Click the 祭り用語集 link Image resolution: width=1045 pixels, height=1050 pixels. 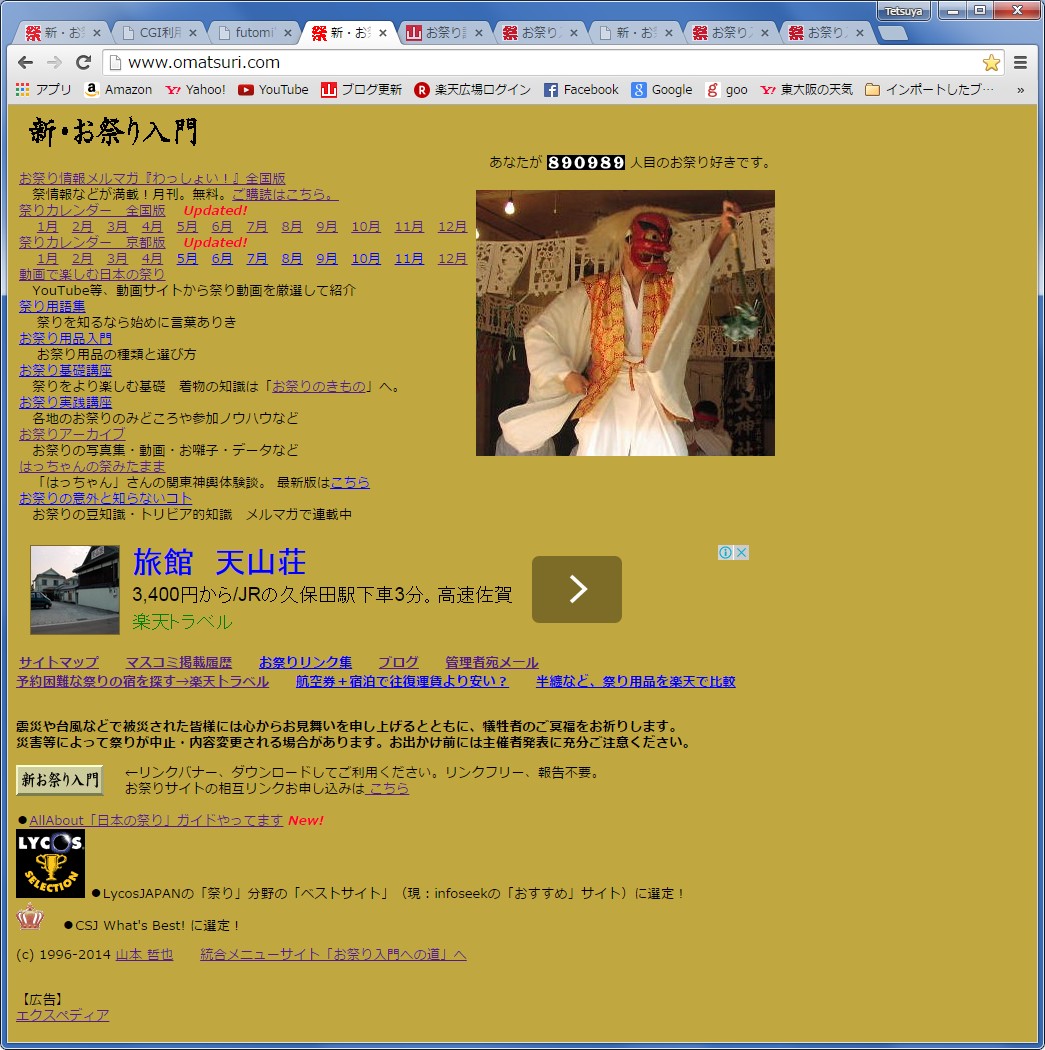click(x=52, y=307)
